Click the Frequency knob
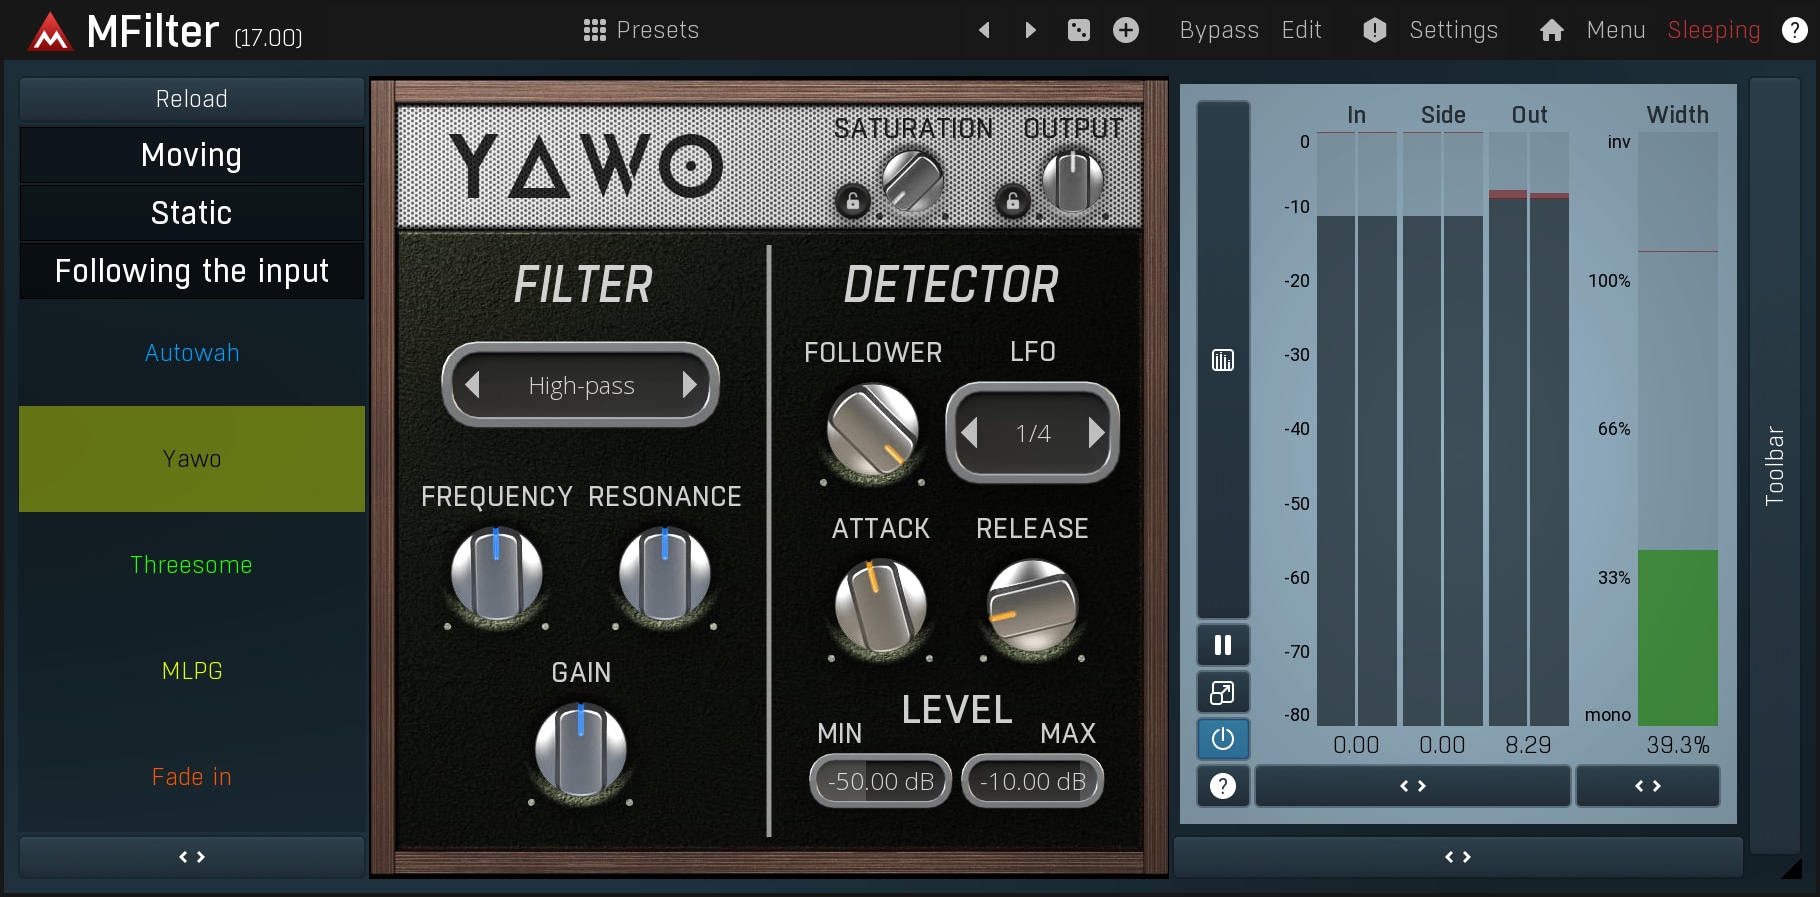Image resolution: width=1820 pixels, height=897 pixels. tap(496, 575)
